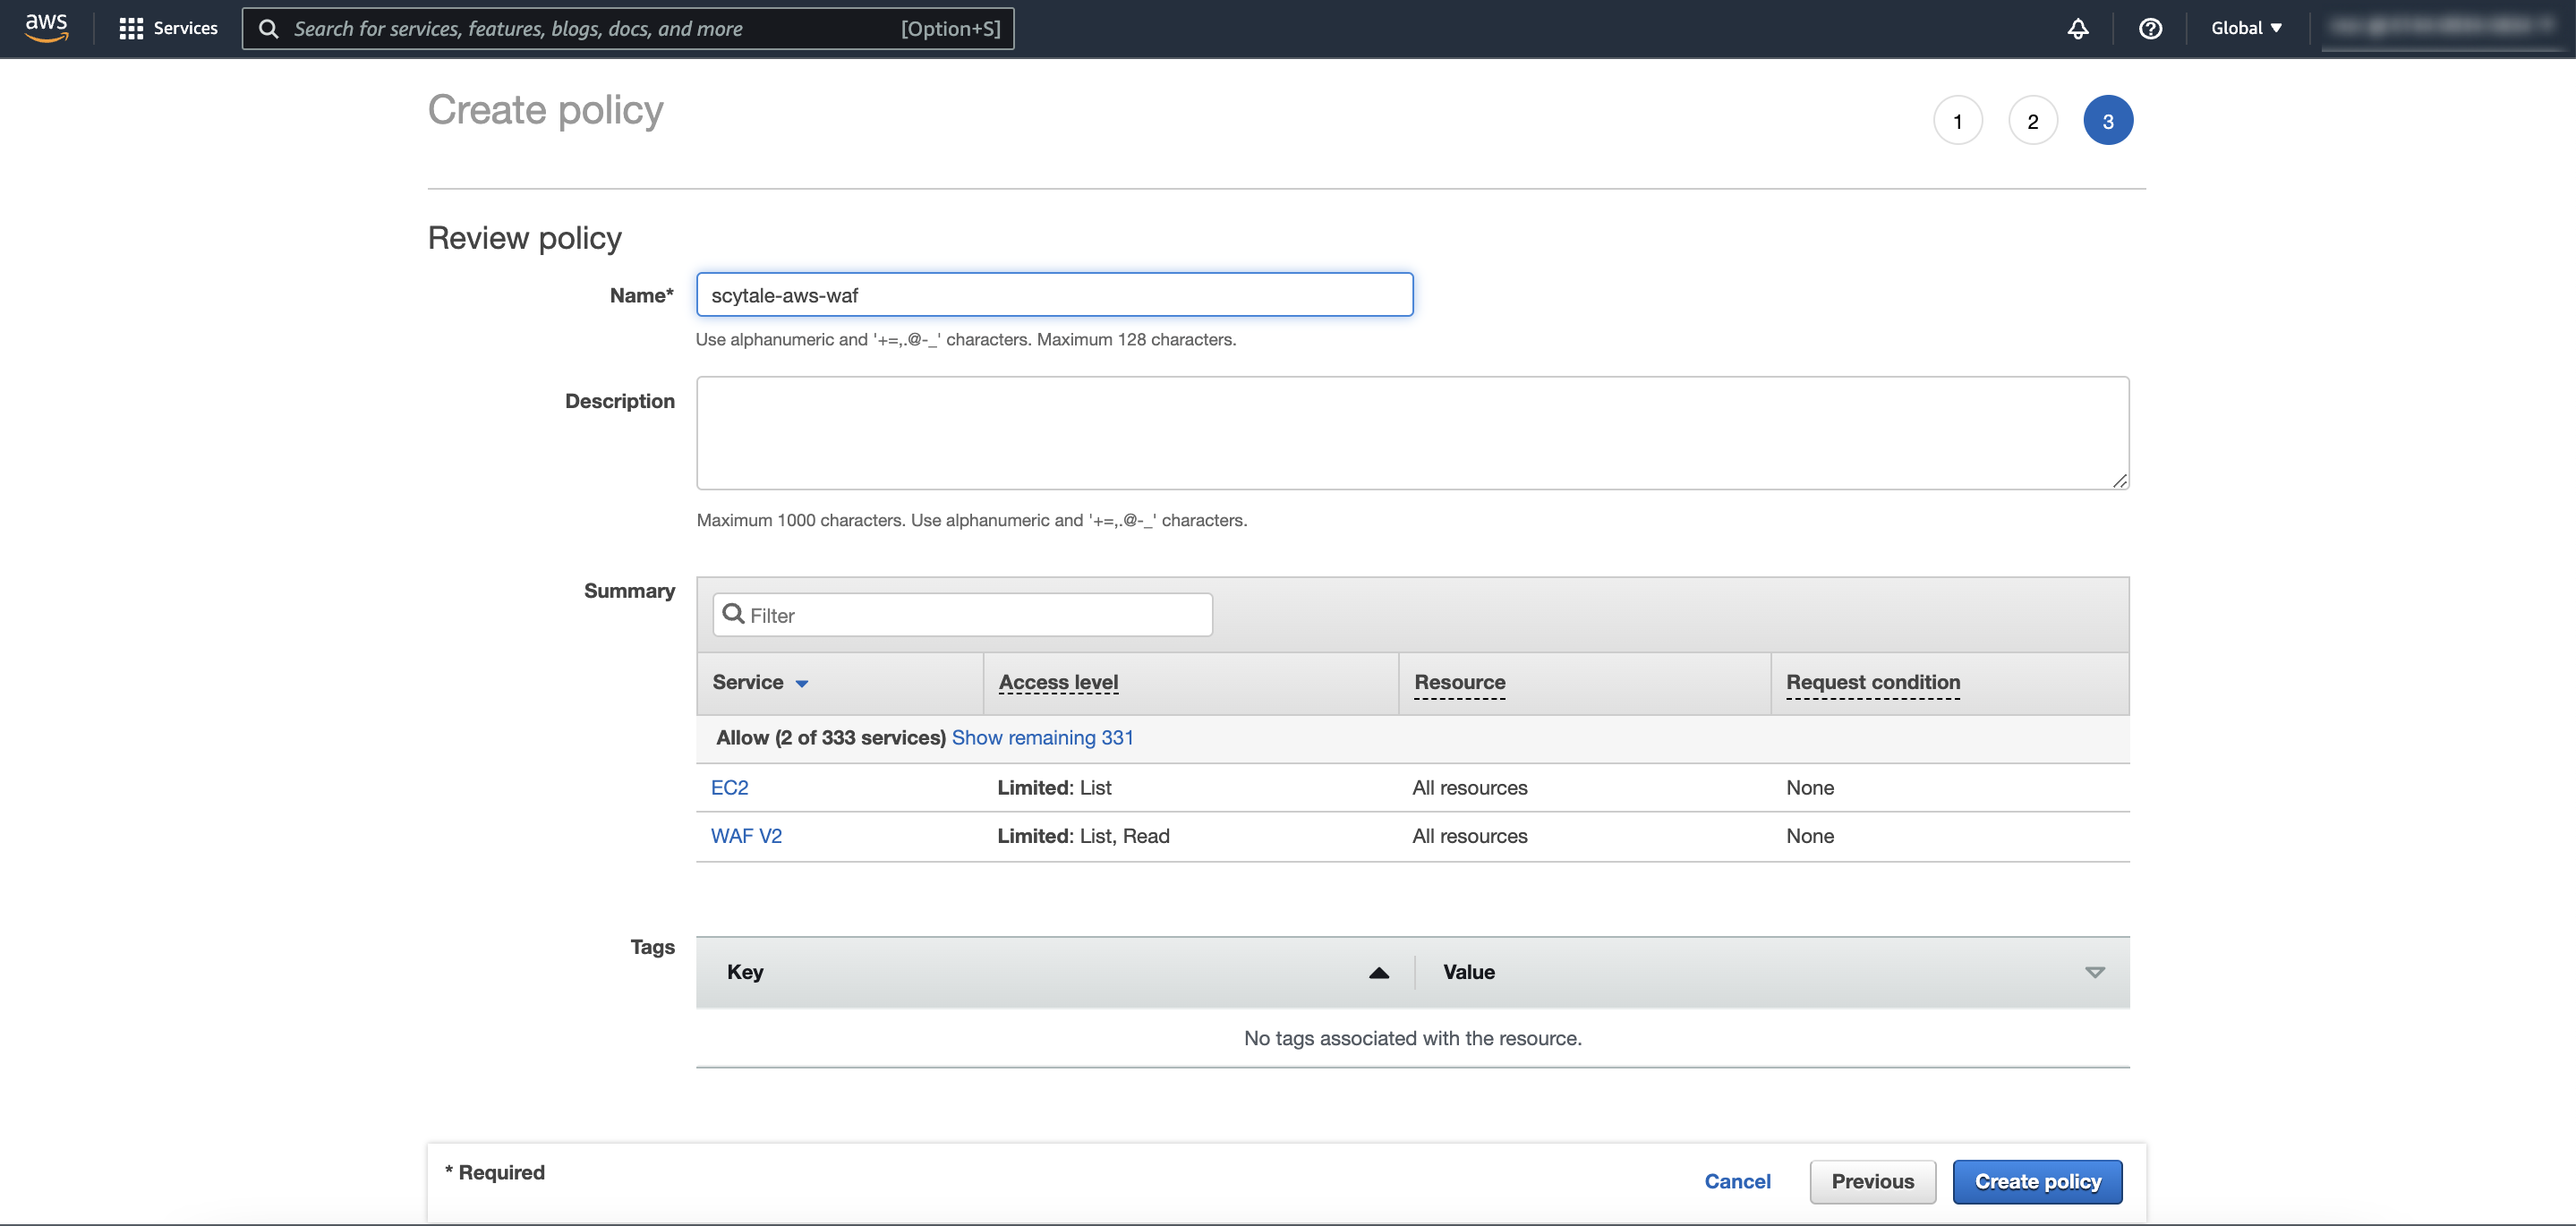
Task: Show remaining 331 services
Action: [1042, 737]
